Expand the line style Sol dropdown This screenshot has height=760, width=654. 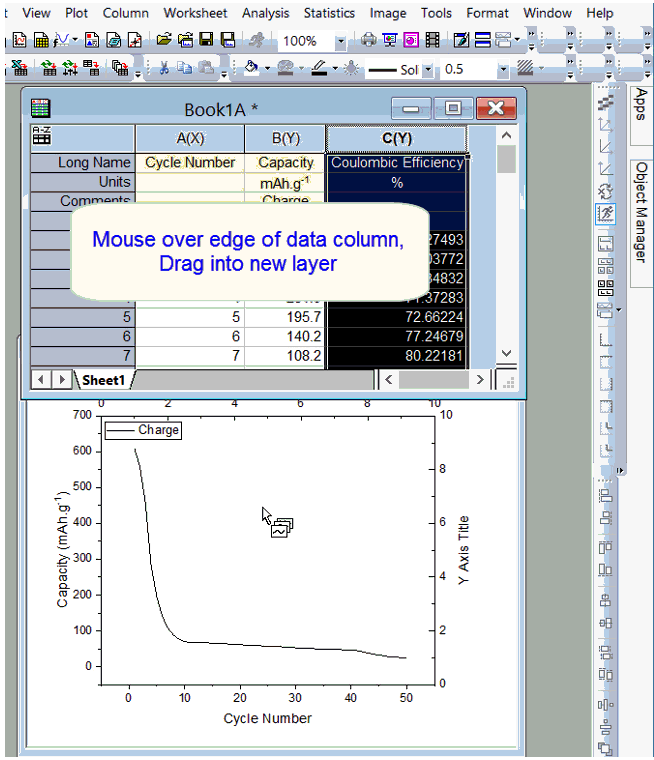[428, 70]
